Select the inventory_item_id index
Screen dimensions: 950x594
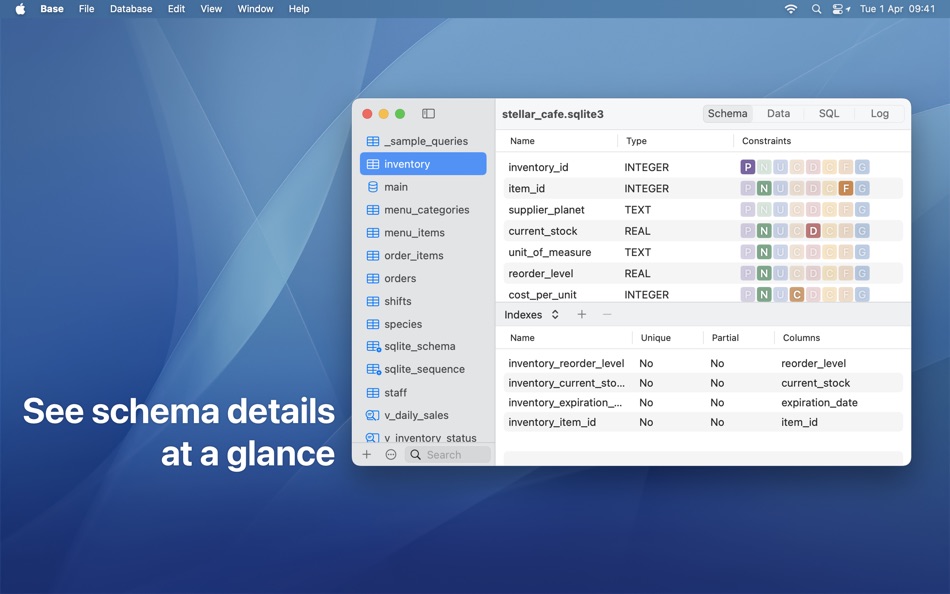pos(552,422)
